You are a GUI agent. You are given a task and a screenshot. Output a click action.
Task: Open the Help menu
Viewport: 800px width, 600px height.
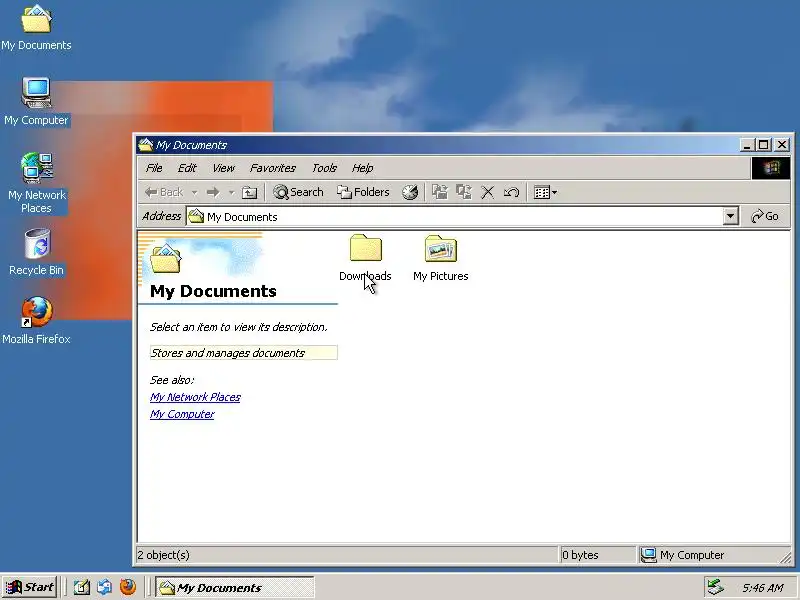(x=363, y=168)
